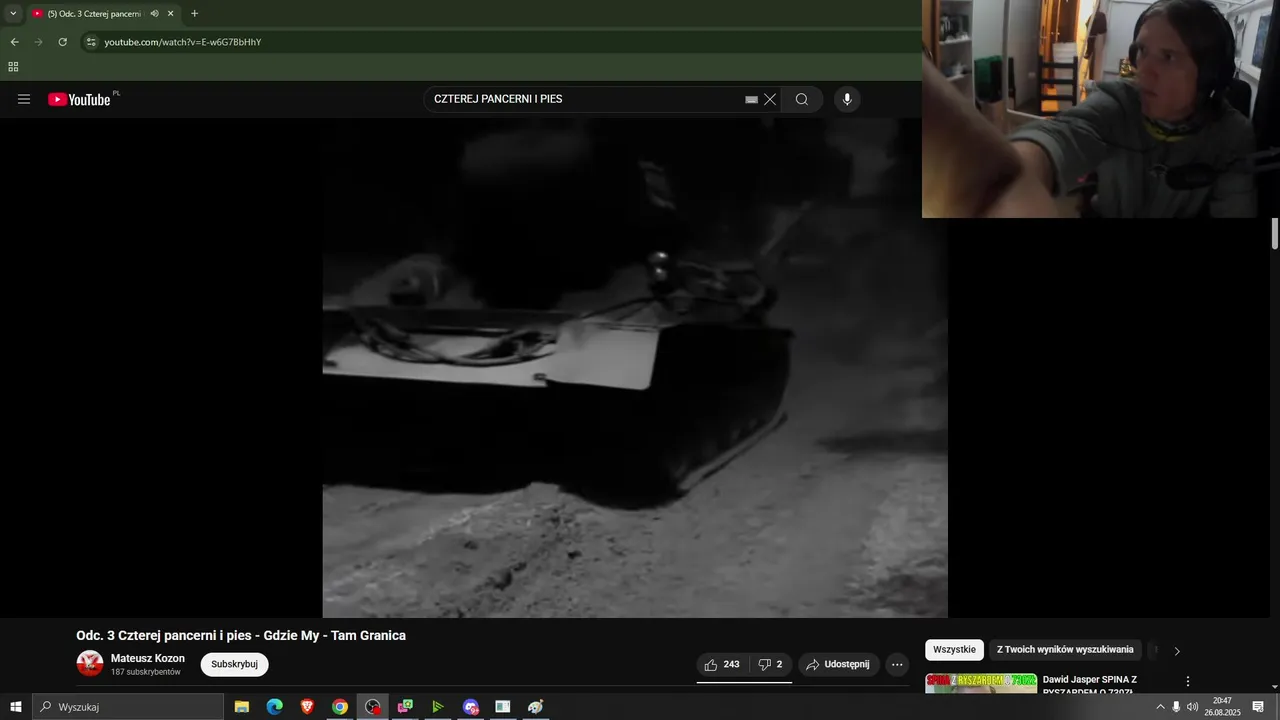The image size is (1280, 720).
Task: Share the video with Udostępnij
Action: pyautogui.click(x=838, y=664)
